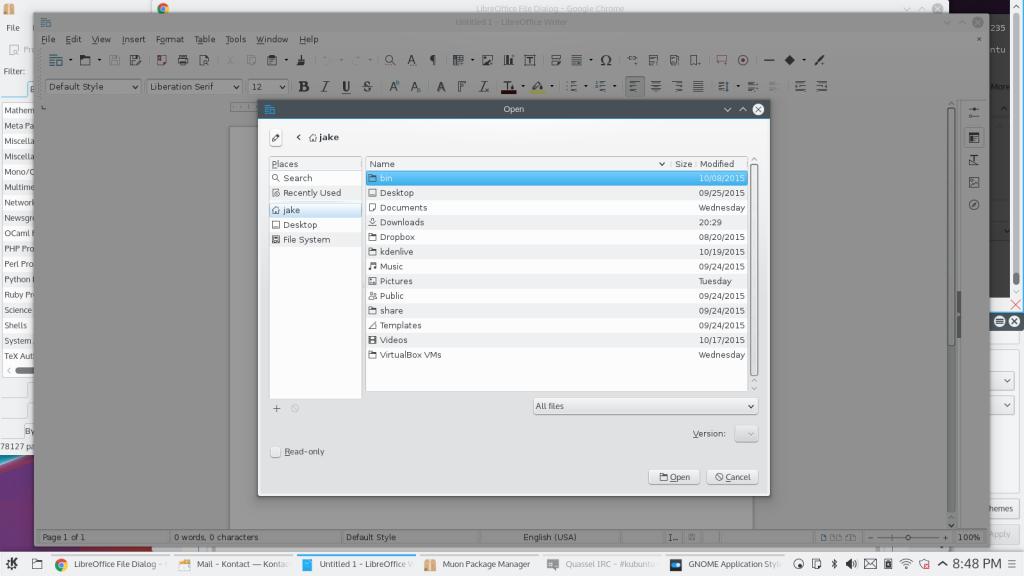Image resolution: width=1024 pixels, height=576 pixels.
Task: Click the plus icon to add a bookmark
Action: click(277, 408)
